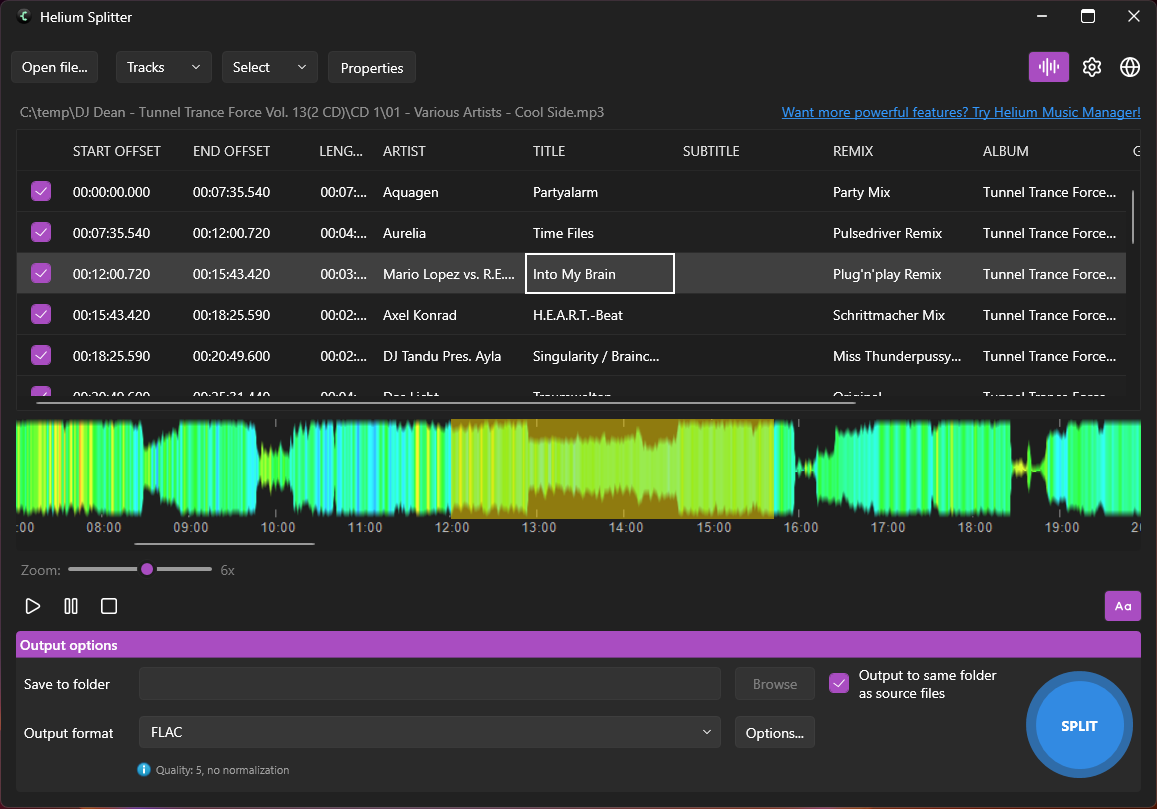Toggle the waveform view icon
The width and height of the screenshot is (1157, 809).
[x=1049, y=67]
